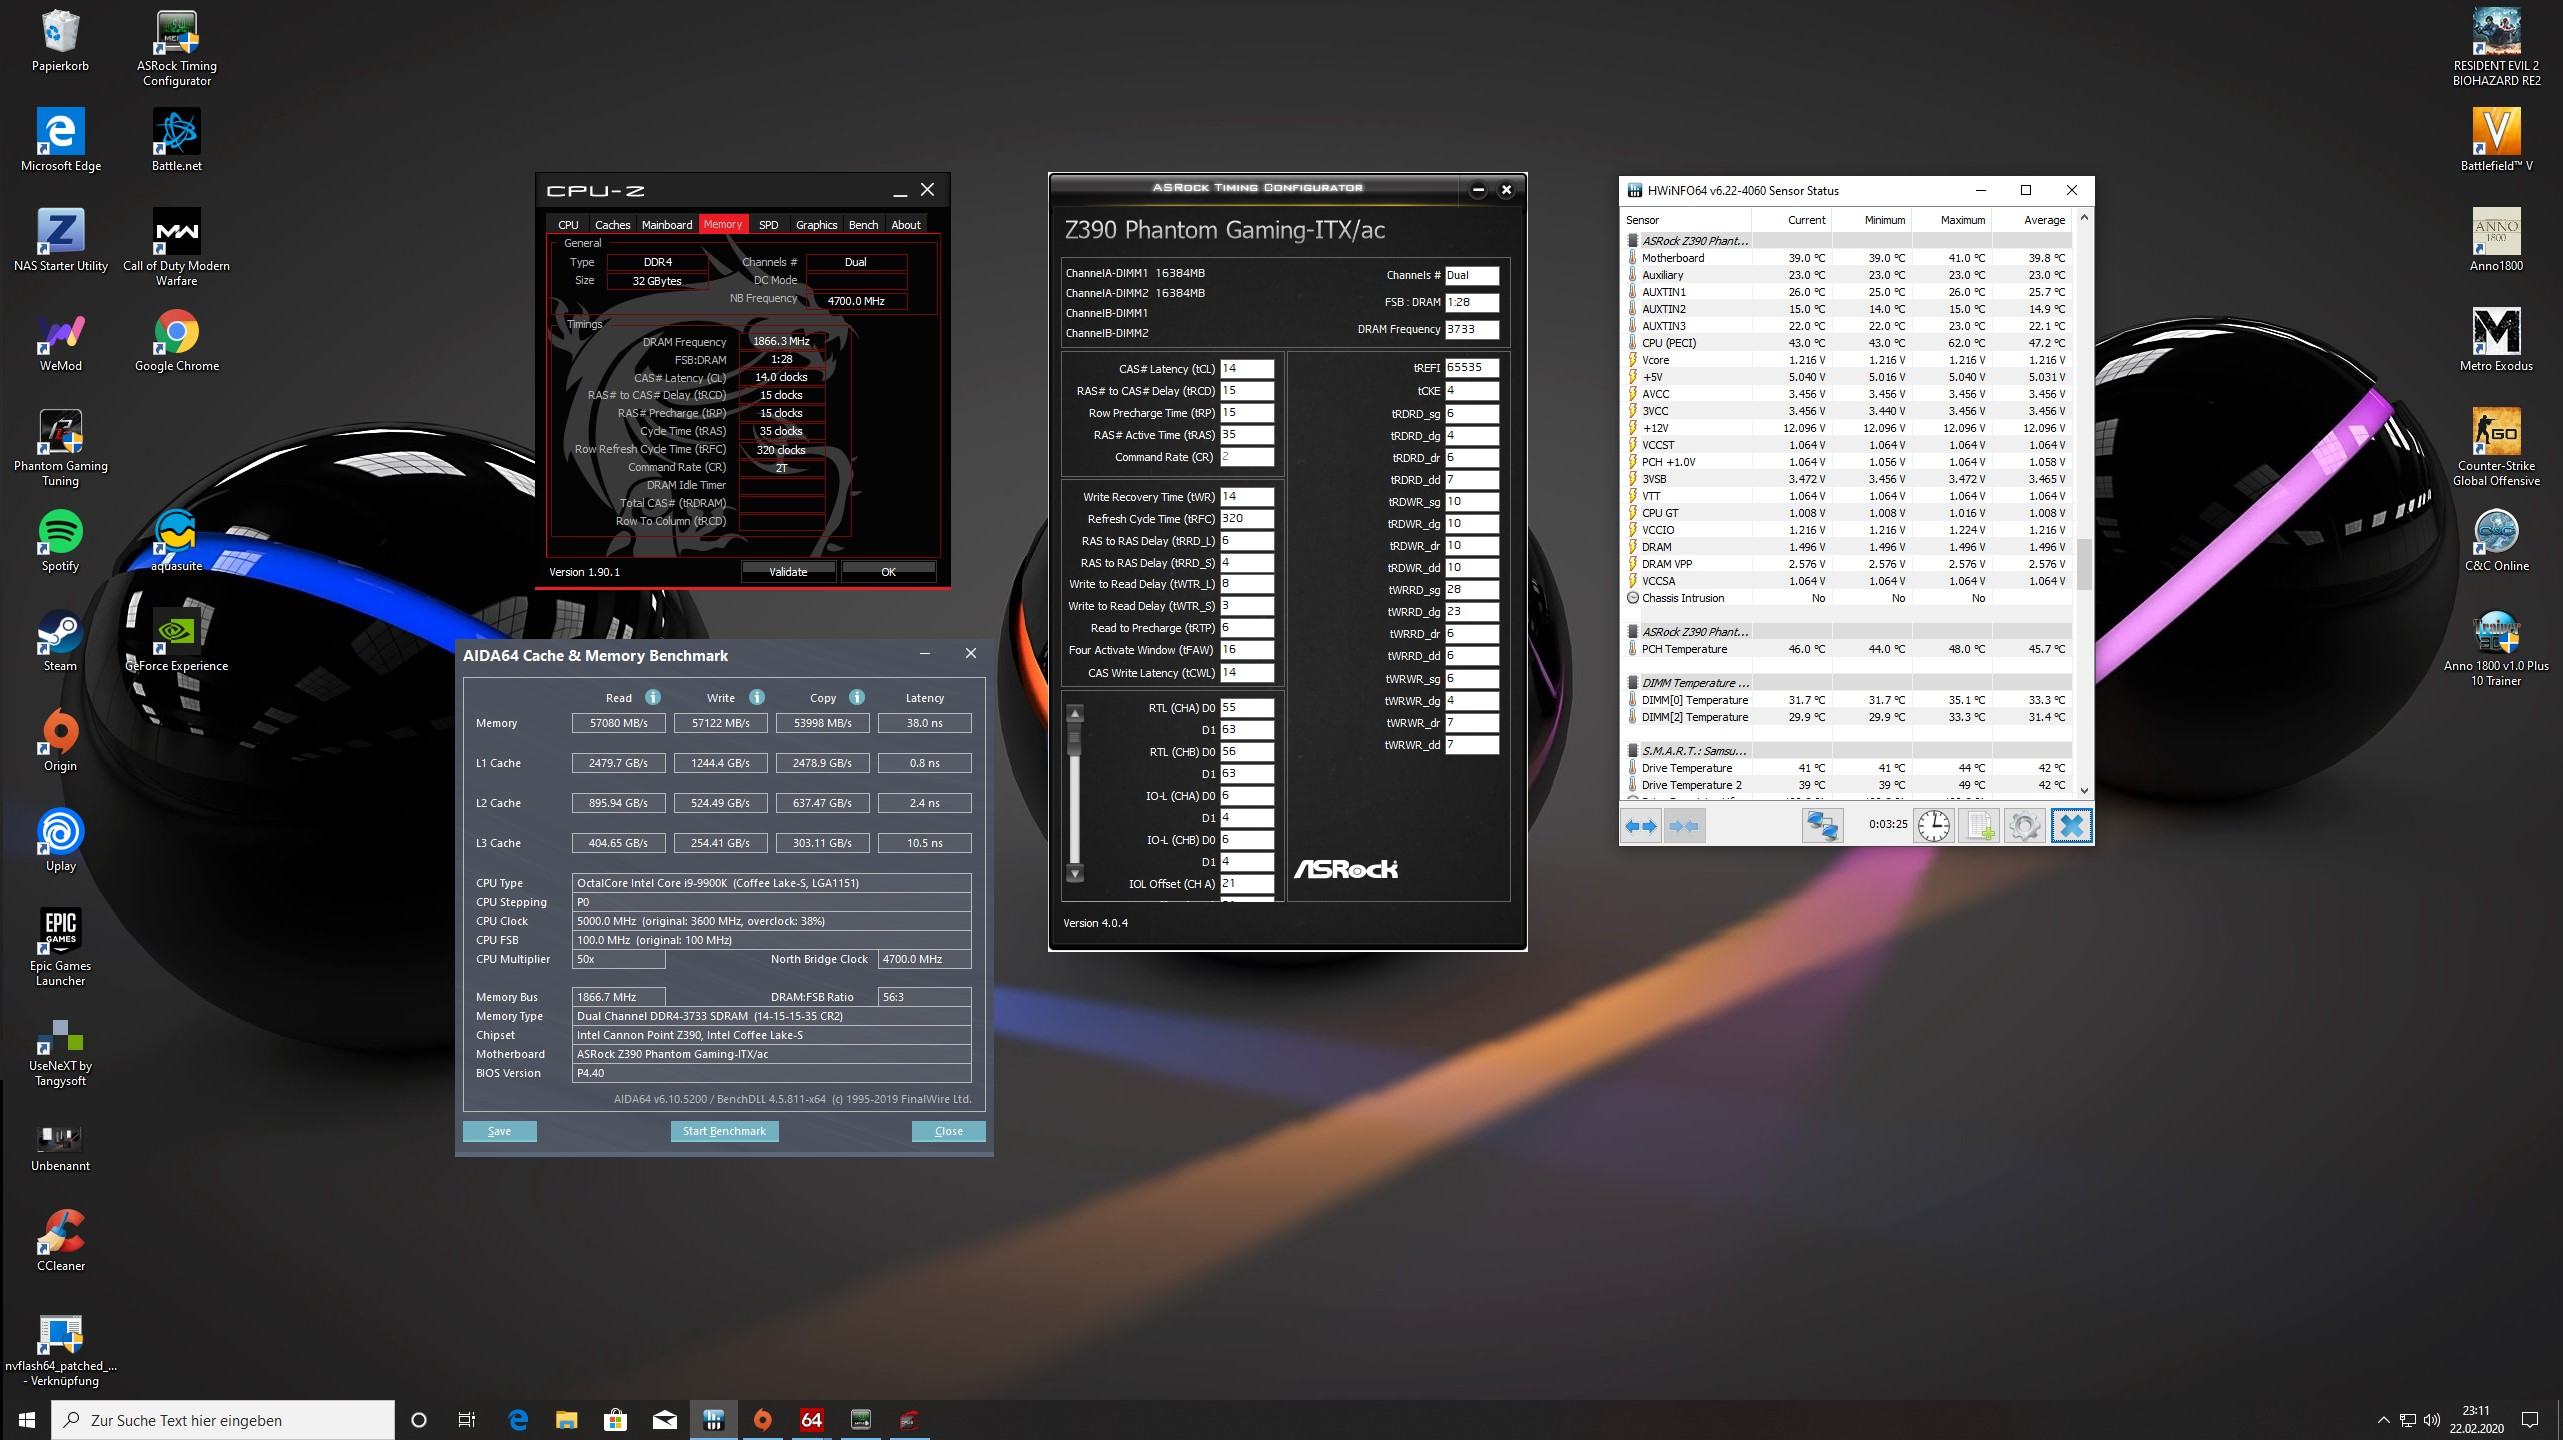Reset HWiNFO clock timer button

[x=1934, y=826]
